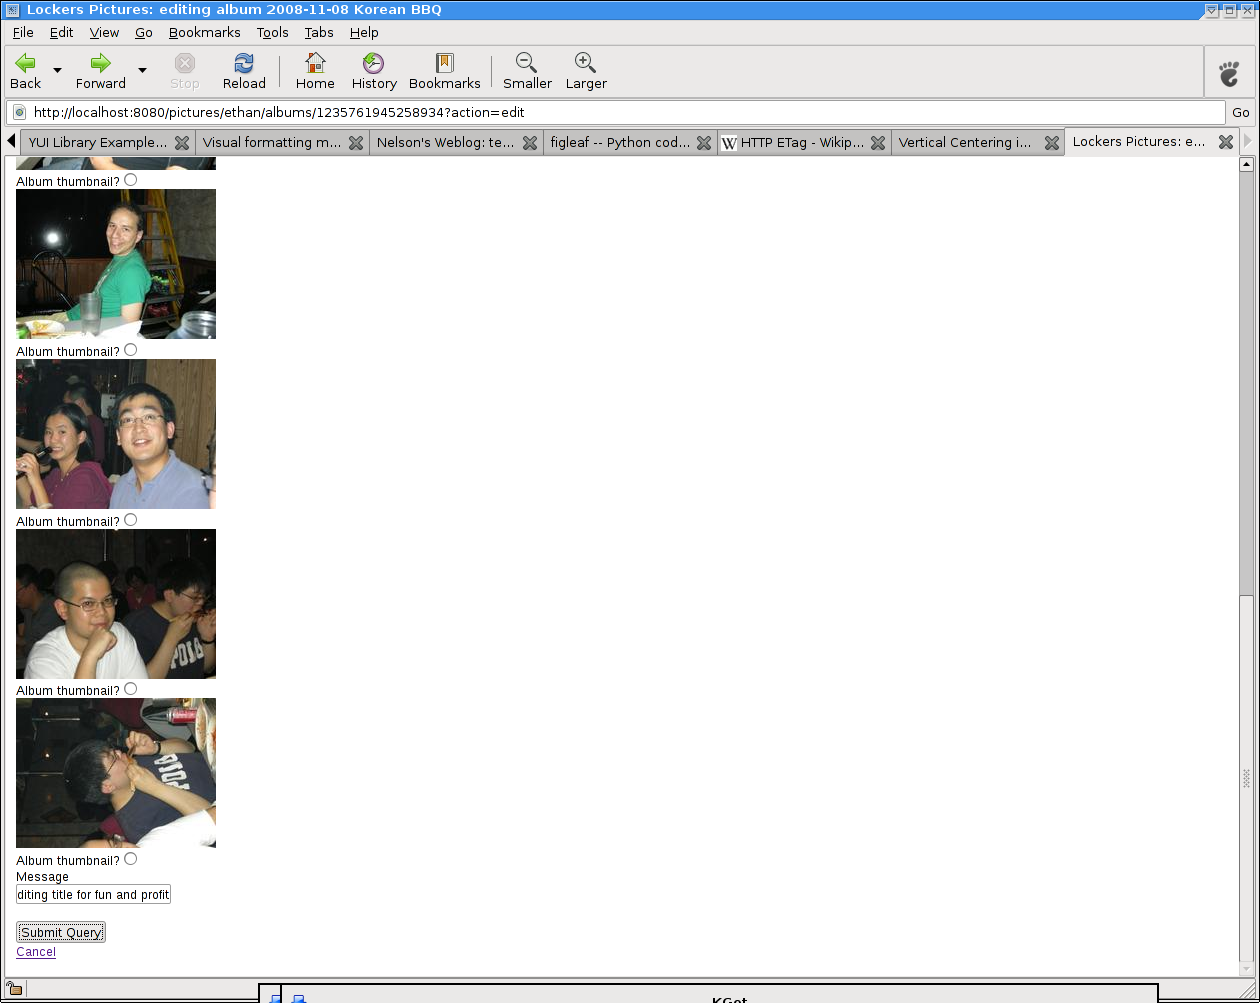Close the YUI Library Example tab
The image size is (1260, 1003).
182,143
